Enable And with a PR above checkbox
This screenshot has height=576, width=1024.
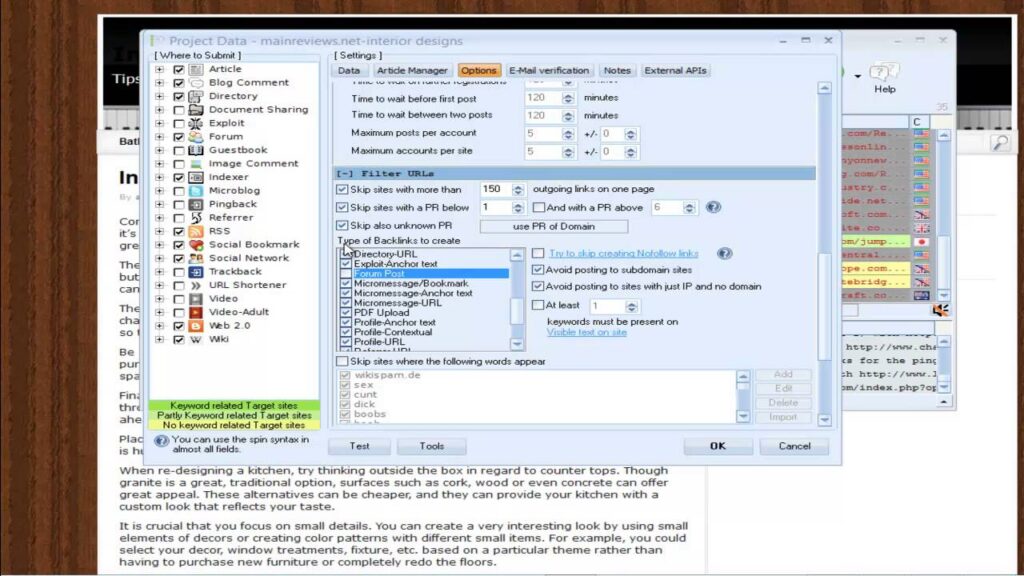point(539,208)
